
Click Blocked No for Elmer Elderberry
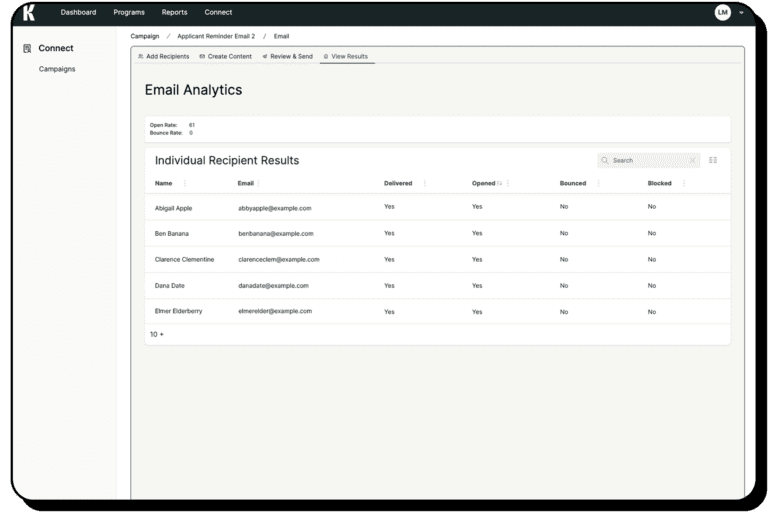651,312
